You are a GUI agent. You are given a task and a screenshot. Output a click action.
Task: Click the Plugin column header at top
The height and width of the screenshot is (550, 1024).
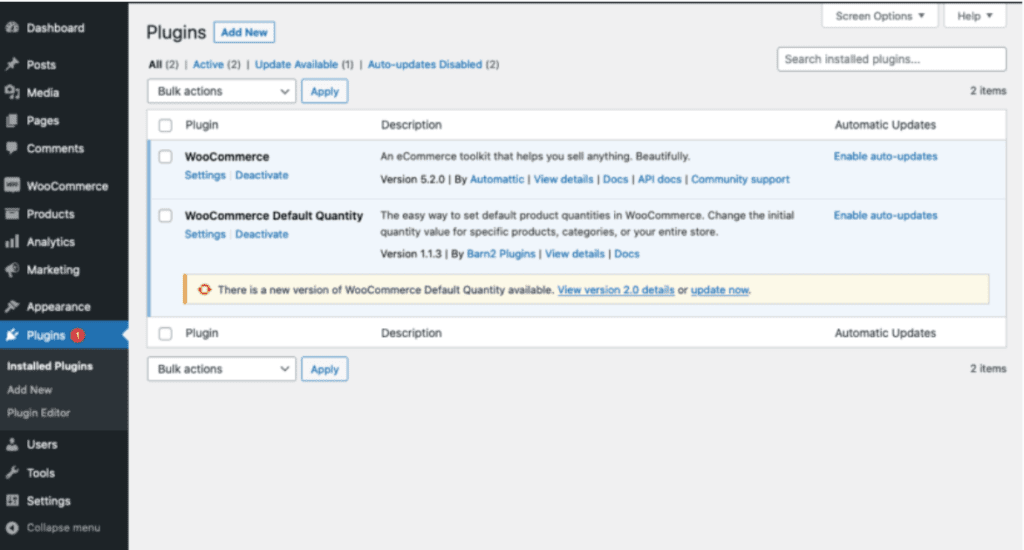point(202,125)
